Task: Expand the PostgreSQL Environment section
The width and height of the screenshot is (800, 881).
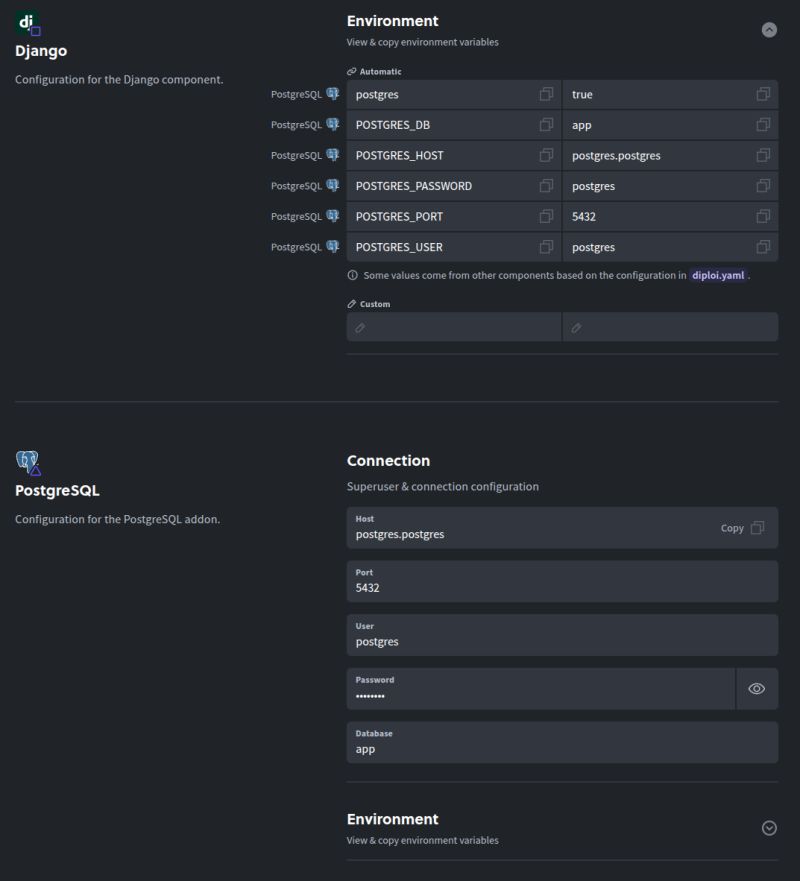Action: click(769, 828)
